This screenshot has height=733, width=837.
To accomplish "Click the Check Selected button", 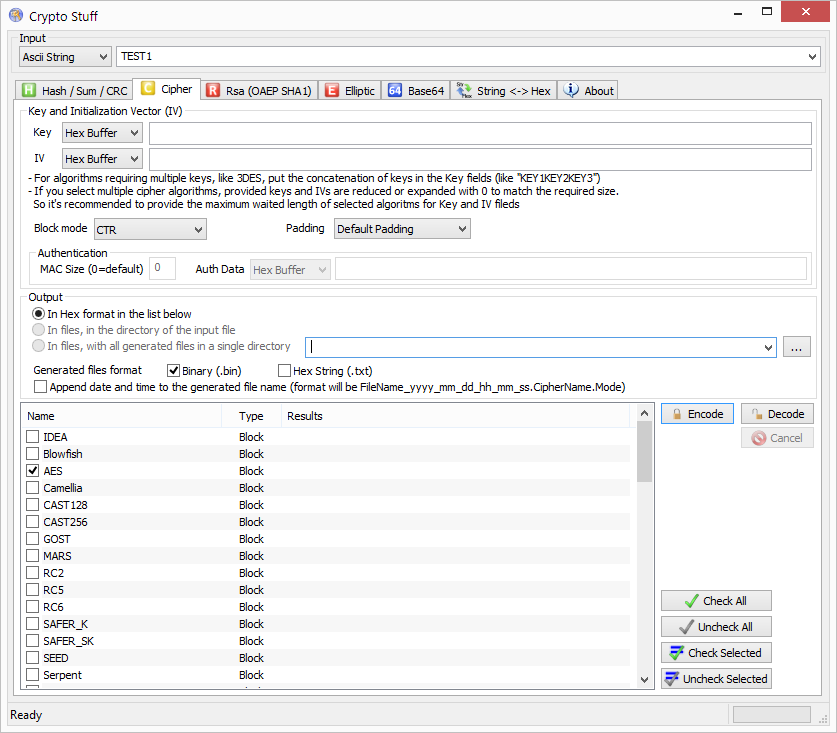I will point(716,652).
